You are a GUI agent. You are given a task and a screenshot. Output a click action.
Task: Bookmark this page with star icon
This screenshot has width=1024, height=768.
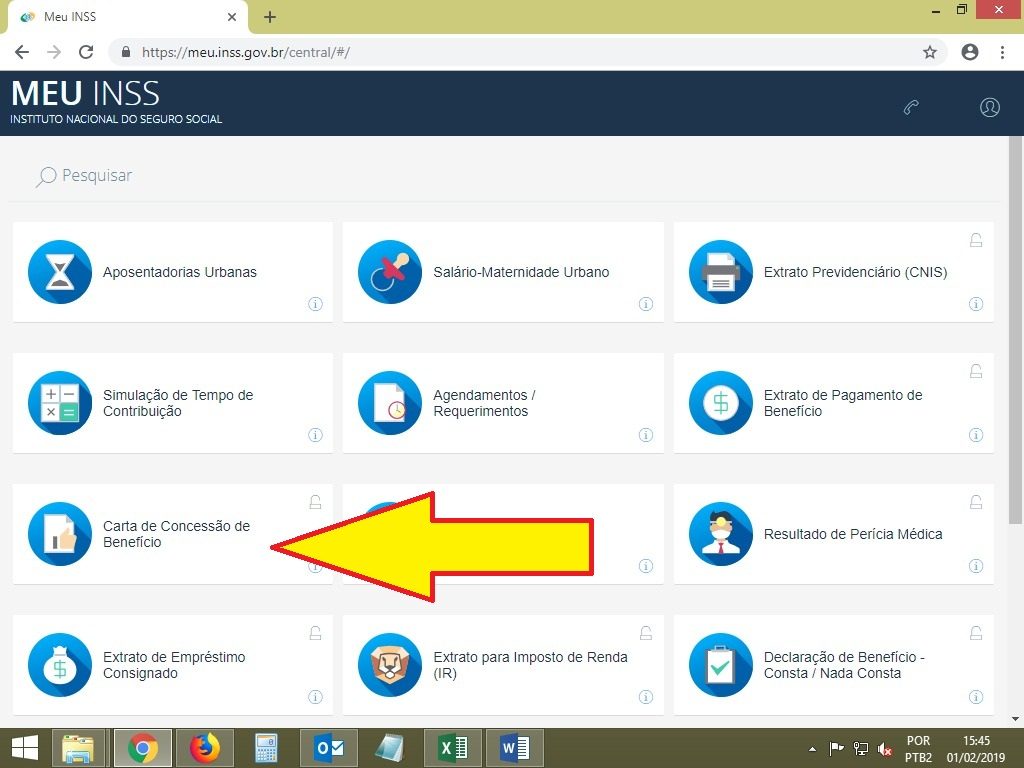coord(930,52)
